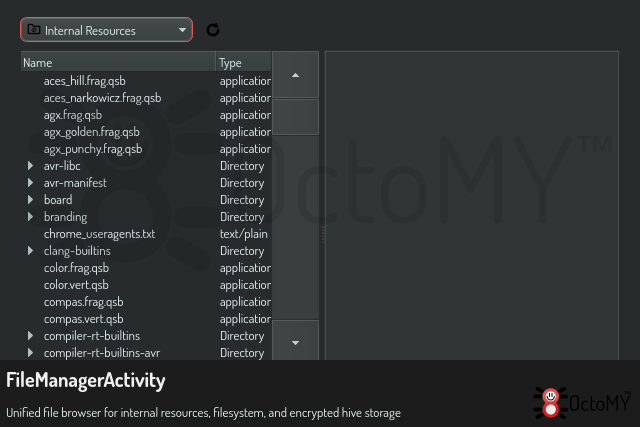Select the compiler-rt-builtins folder name
Screen dimensions: 640x427
point(92,336)
